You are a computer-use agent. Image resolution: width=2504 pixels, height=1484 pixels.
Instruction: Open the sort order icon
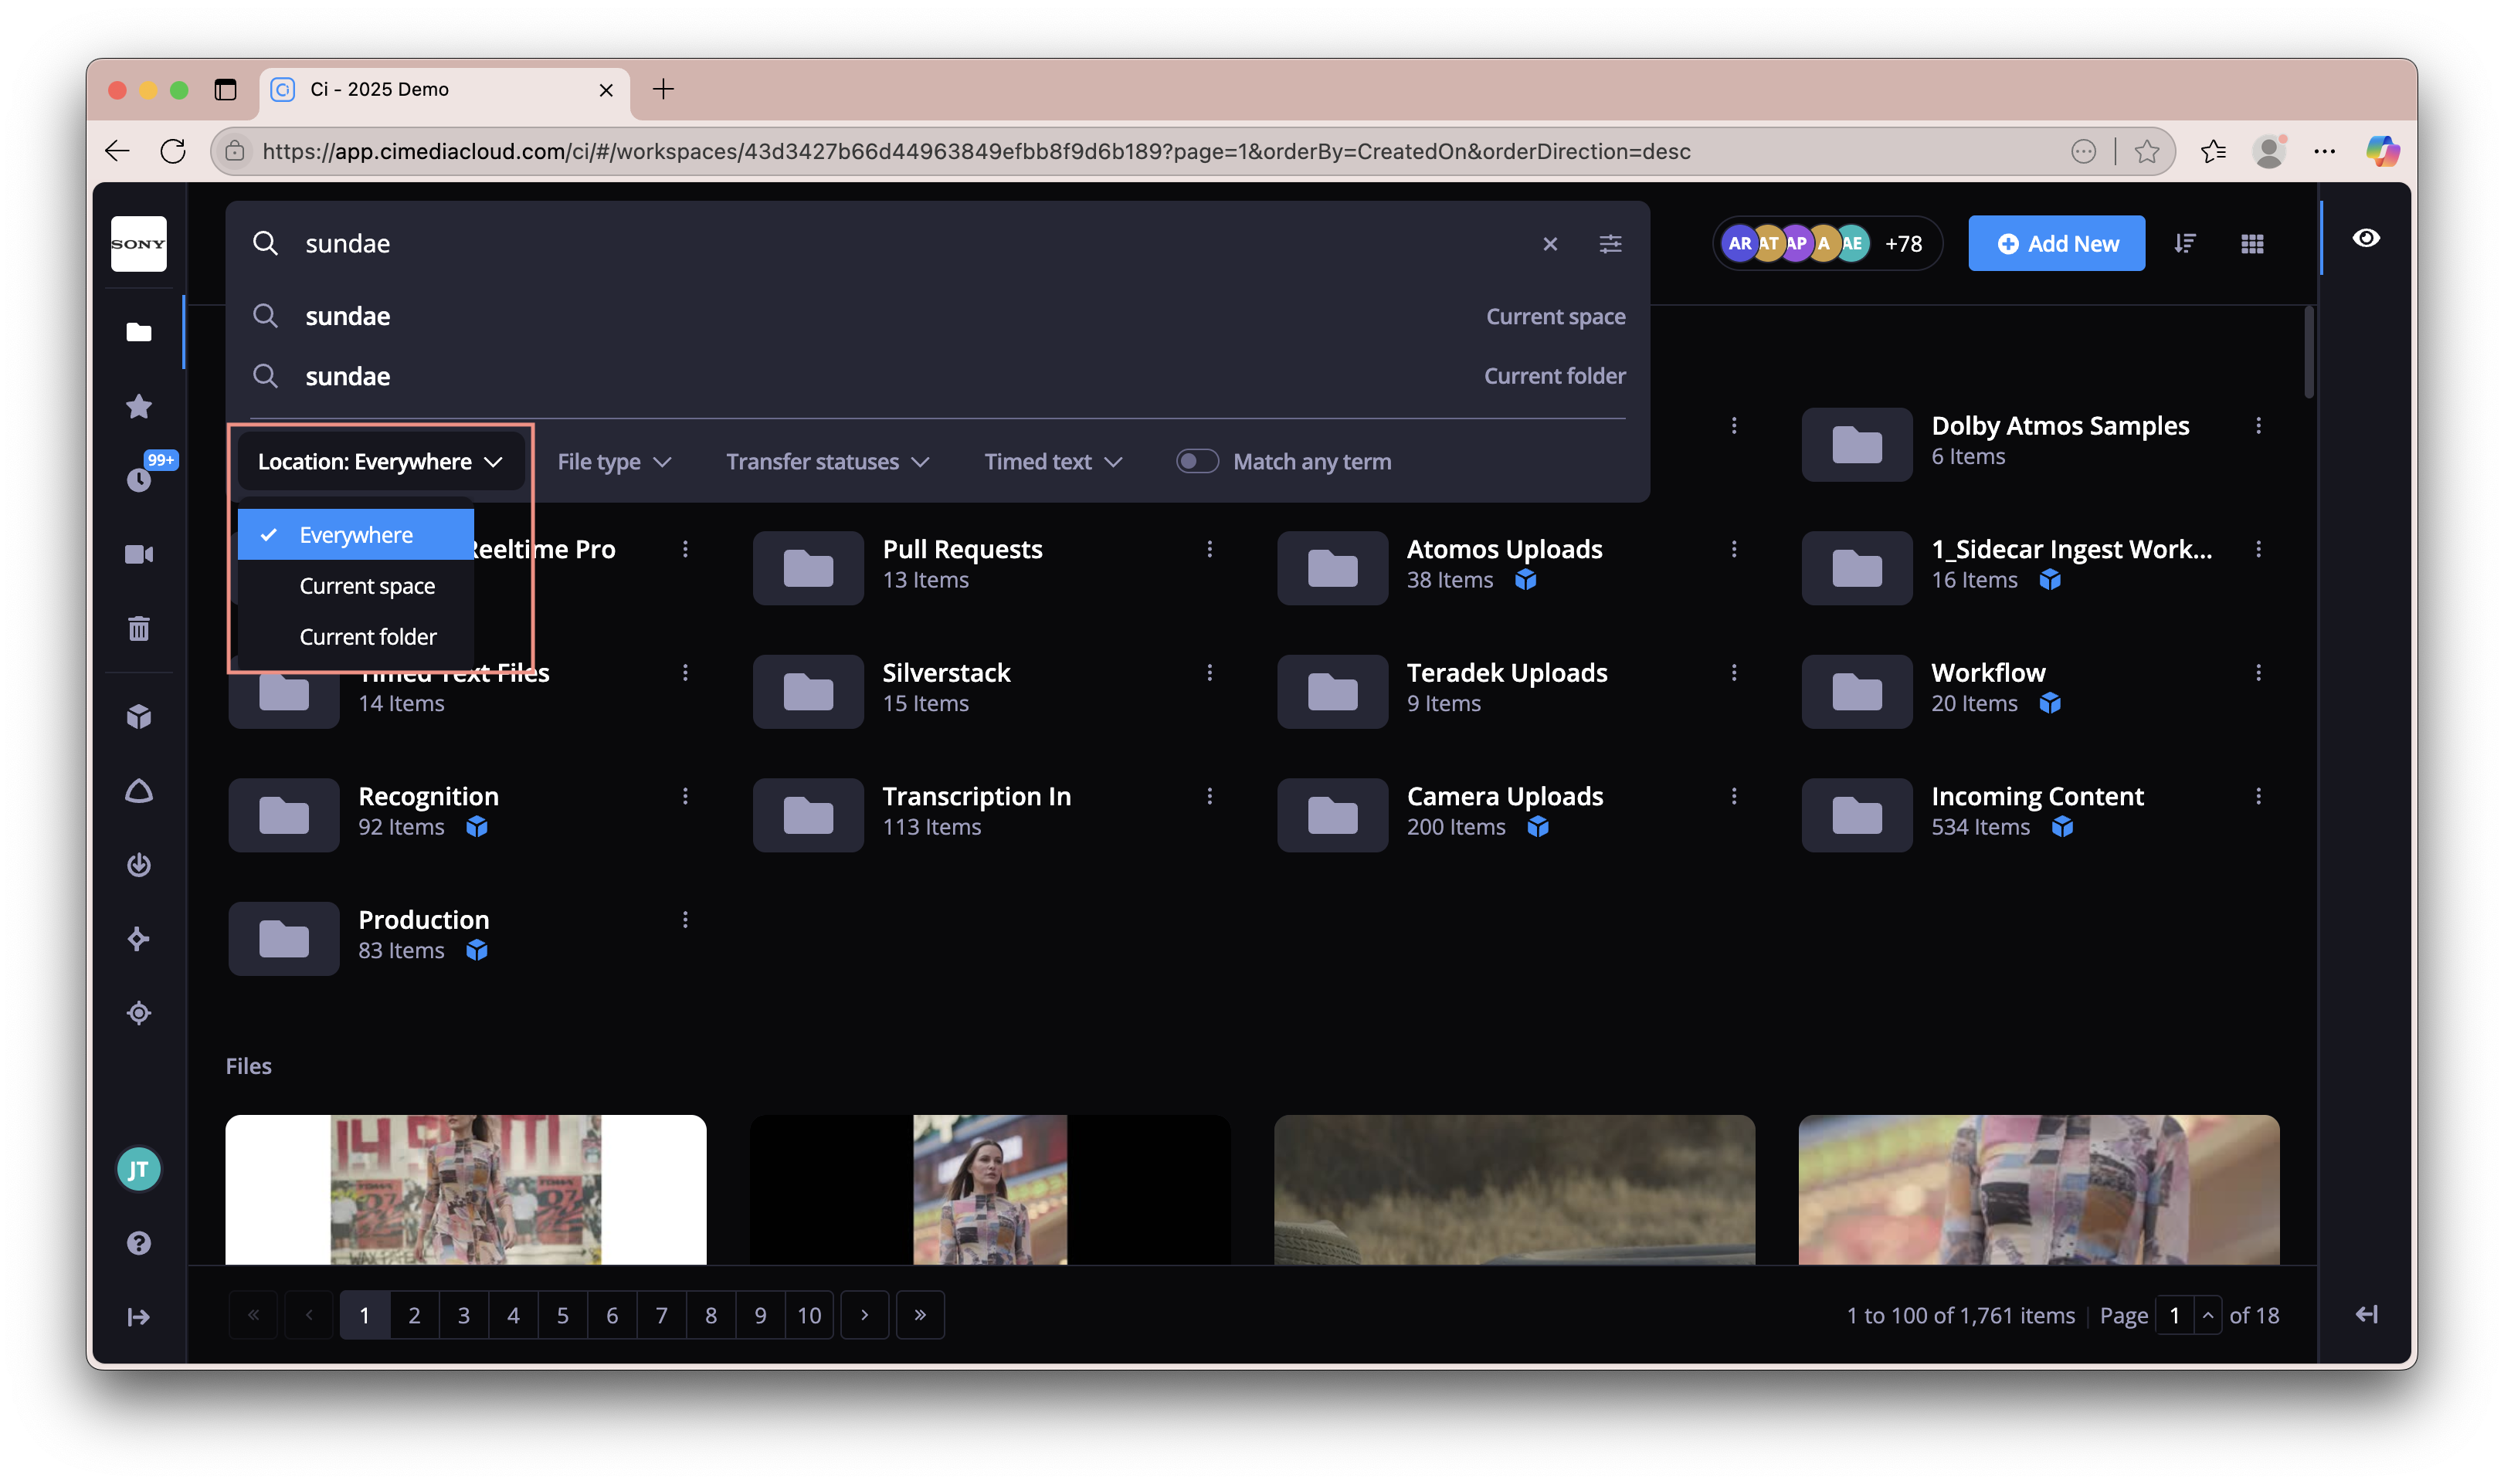(2184, 243)
